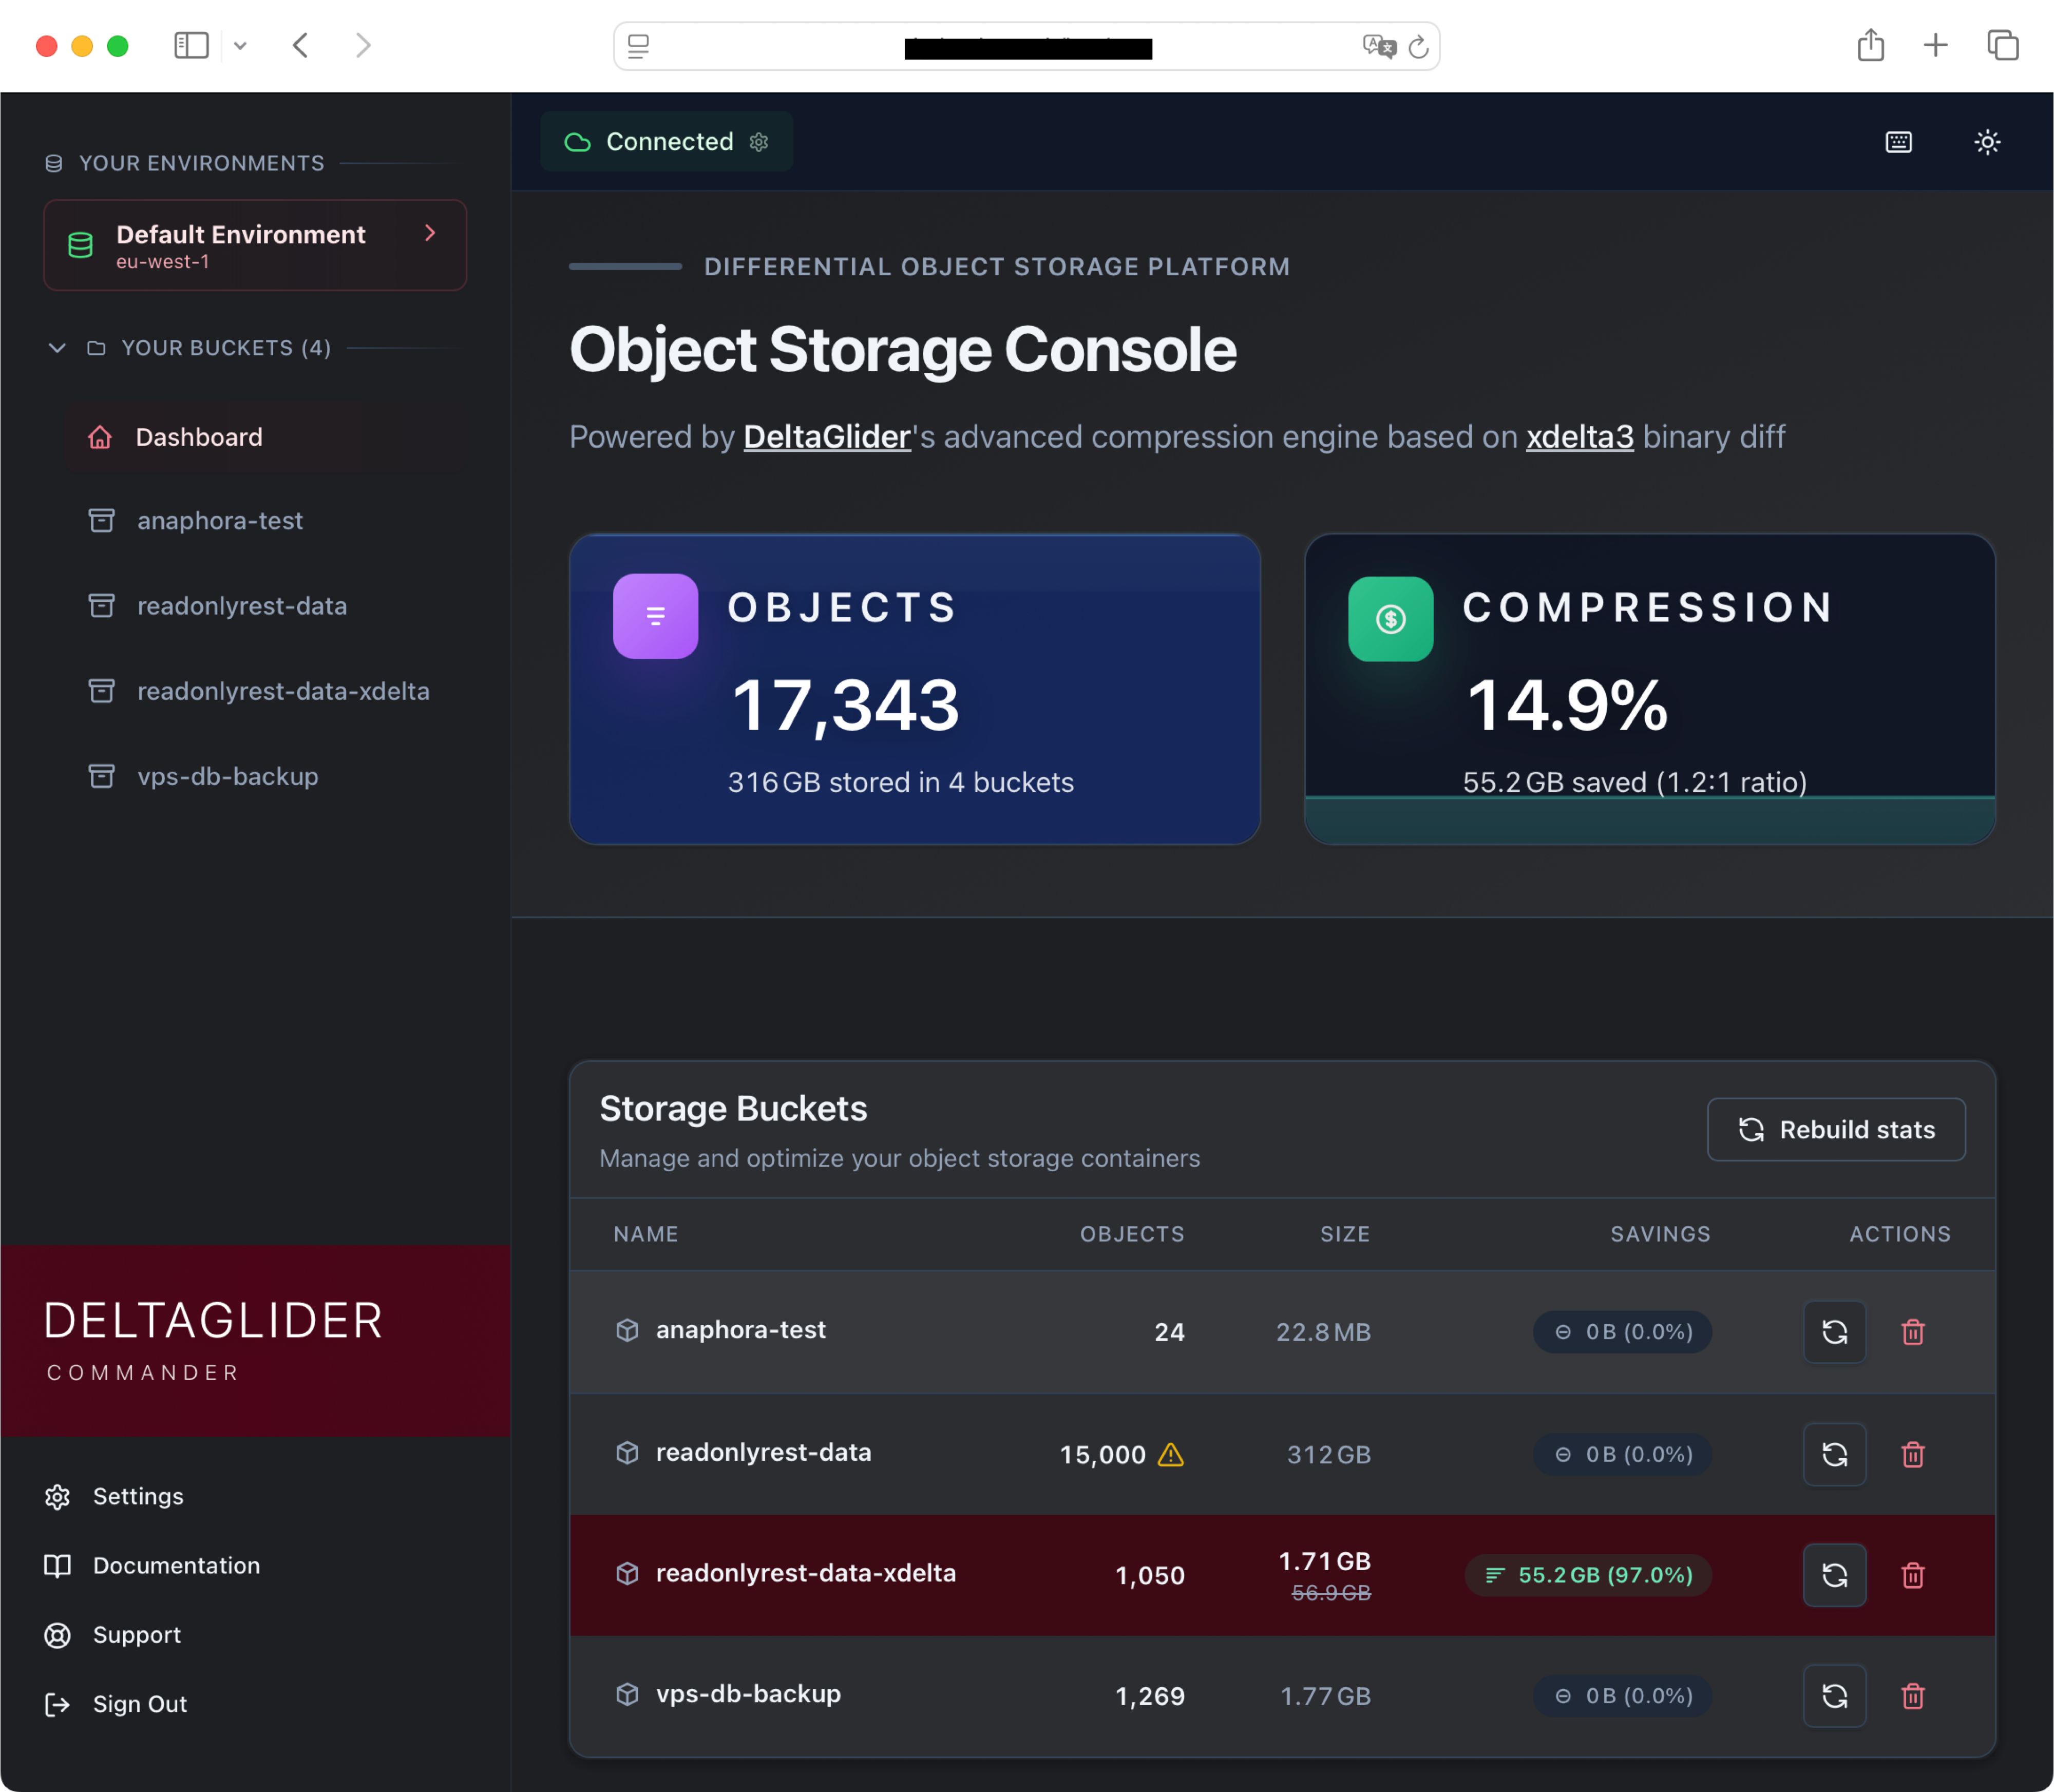The width and height of the screenshot is (2054, 1792).
Task: Open the DeltaGlider link
Action: point(826,437)
